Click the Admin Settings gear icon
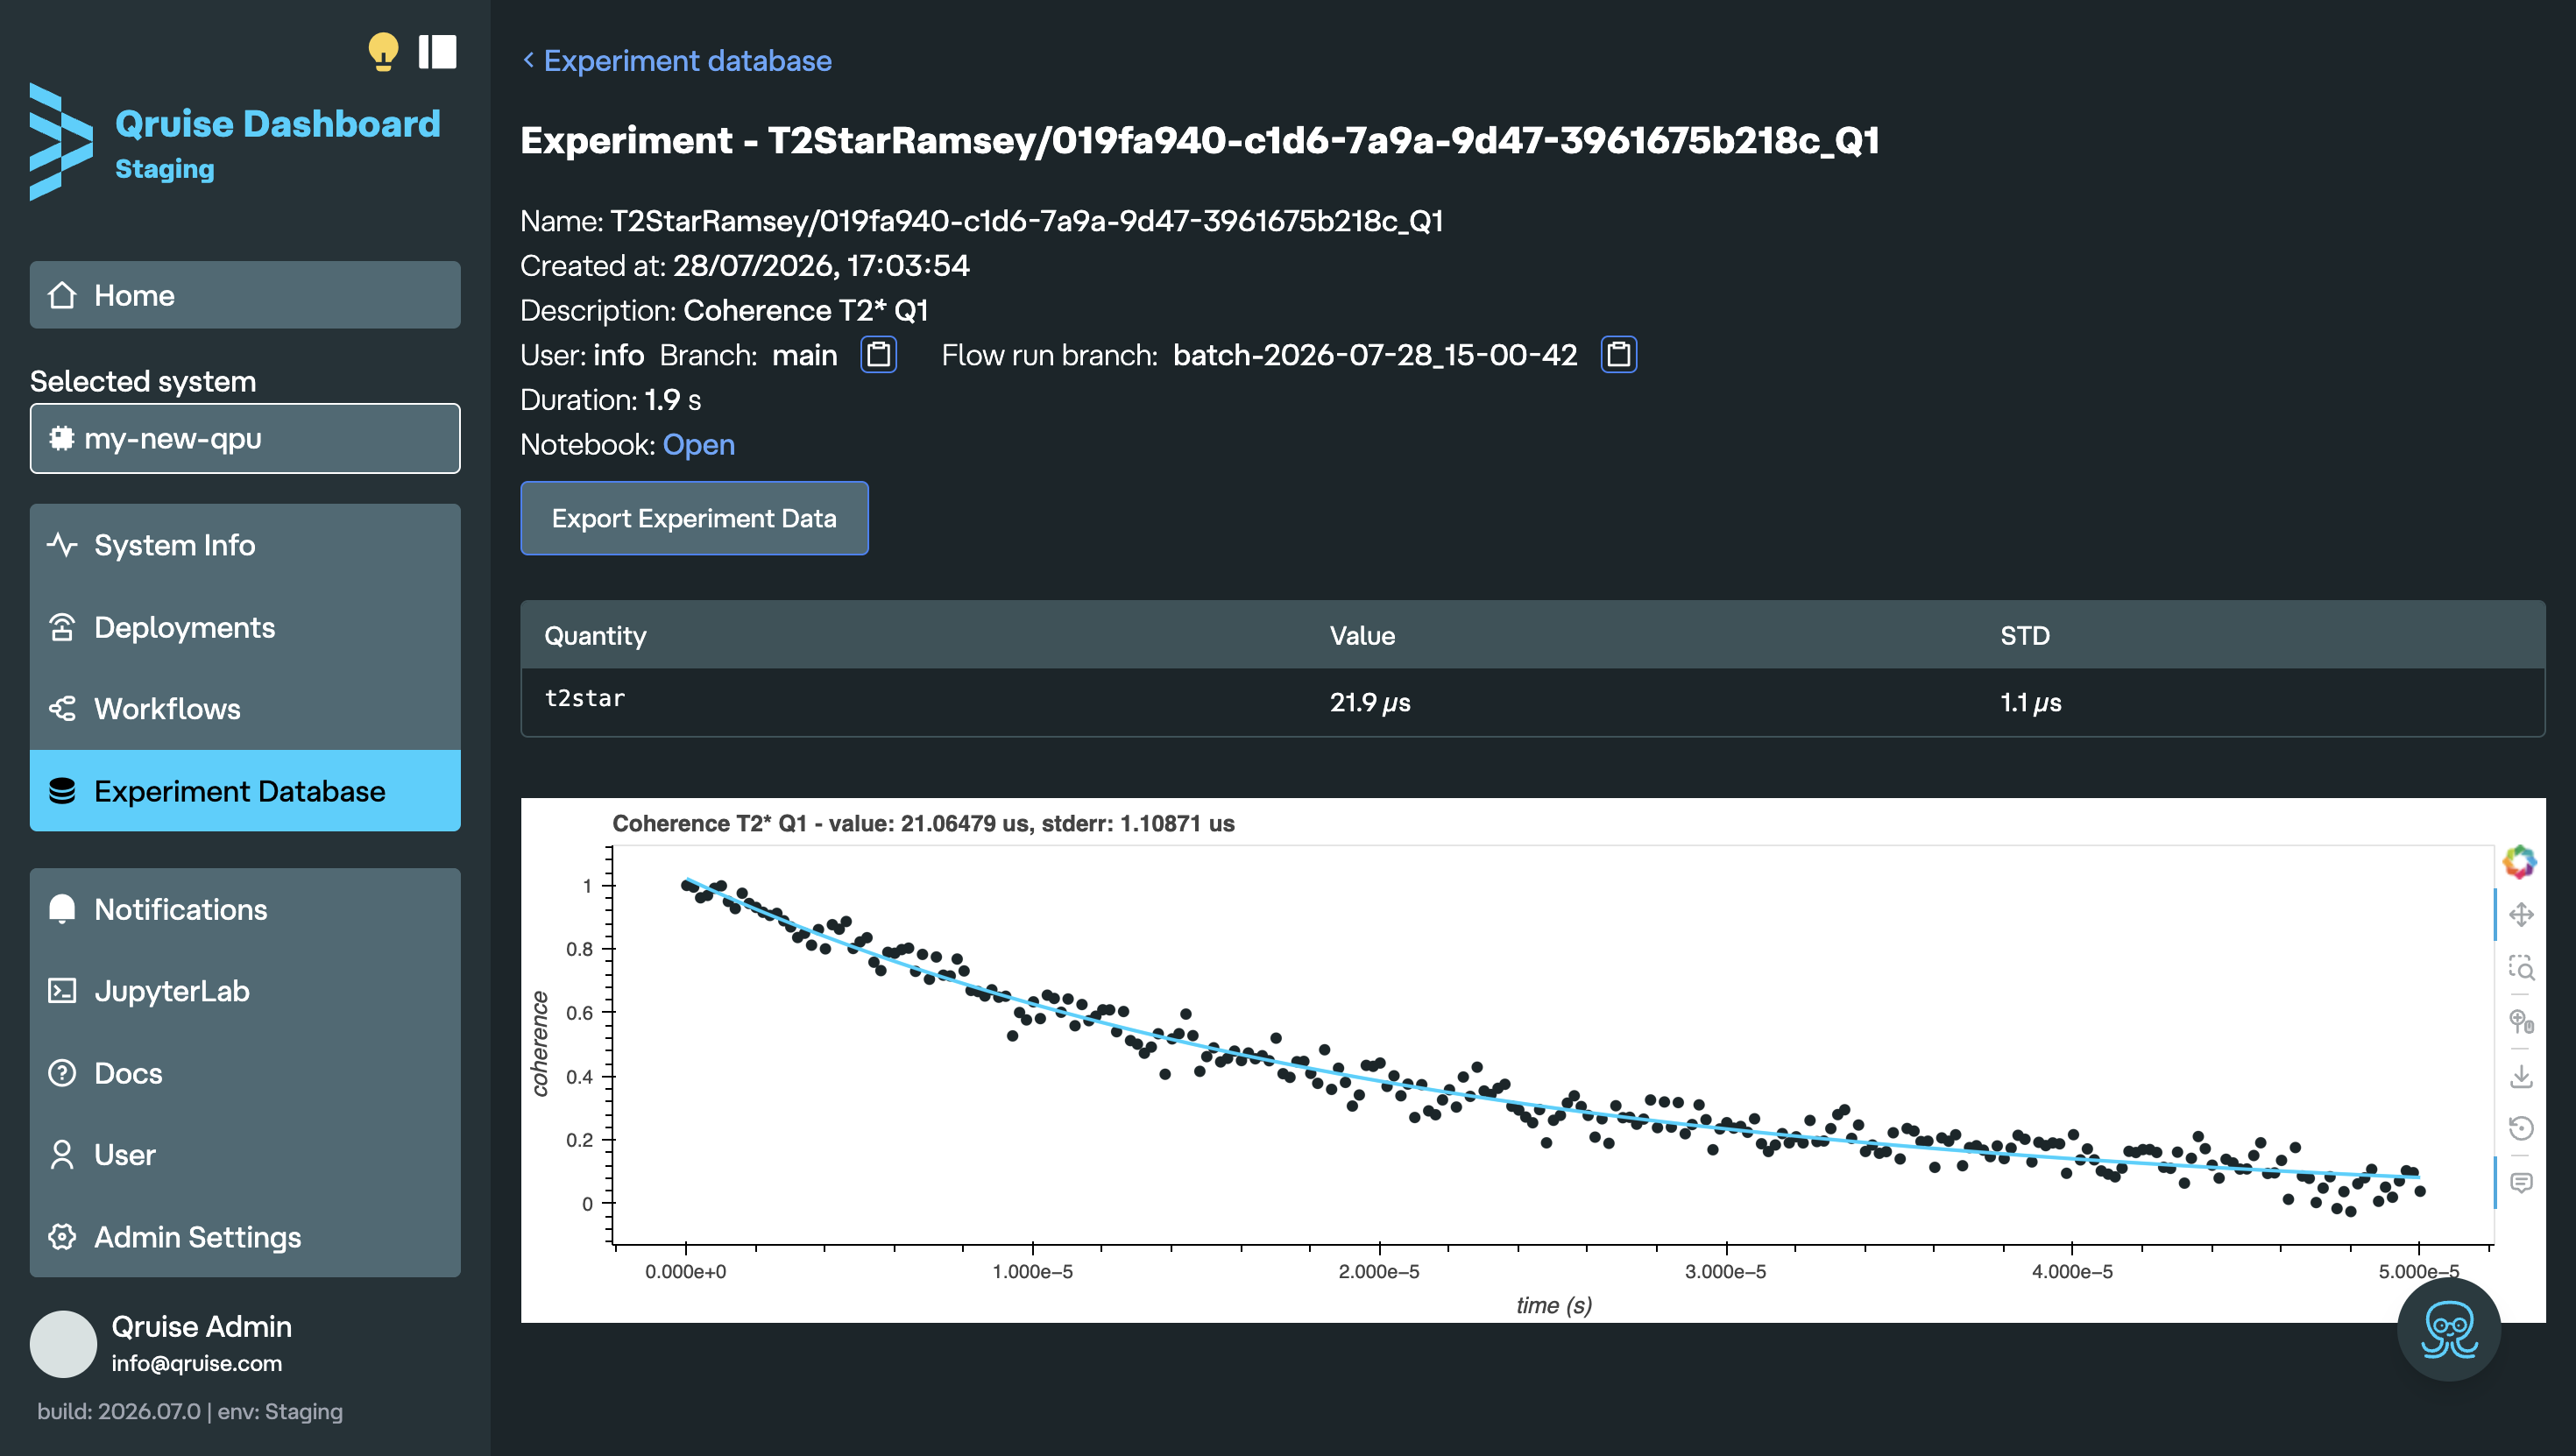The width and height of the screenshot is (2576, 1456). point(62,1237)
